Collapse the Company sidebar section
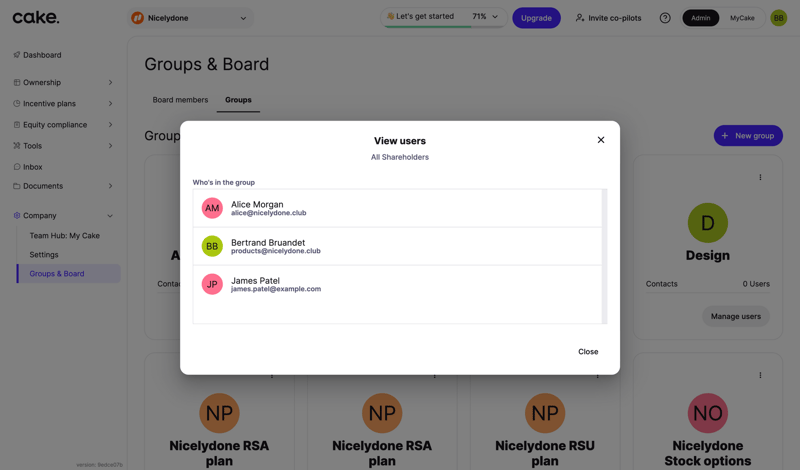The width and height of the screenshot is (800, 470). (110, 216)
